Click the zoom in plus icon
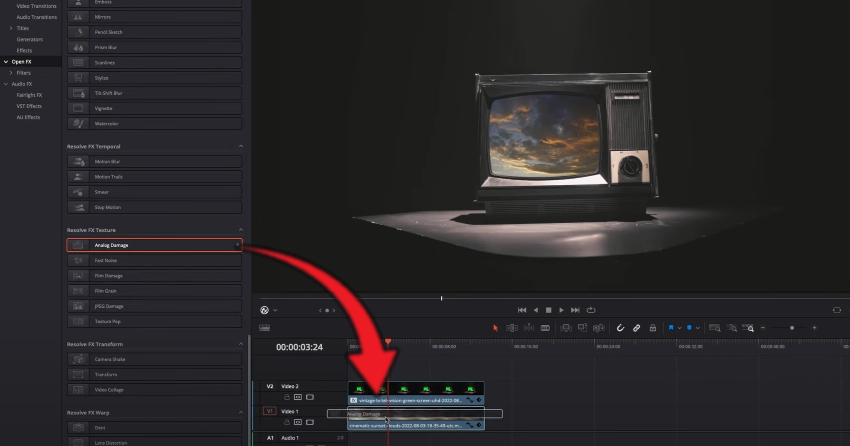The image size is (850, 446). pyautogui.click(x=814, y=328)
